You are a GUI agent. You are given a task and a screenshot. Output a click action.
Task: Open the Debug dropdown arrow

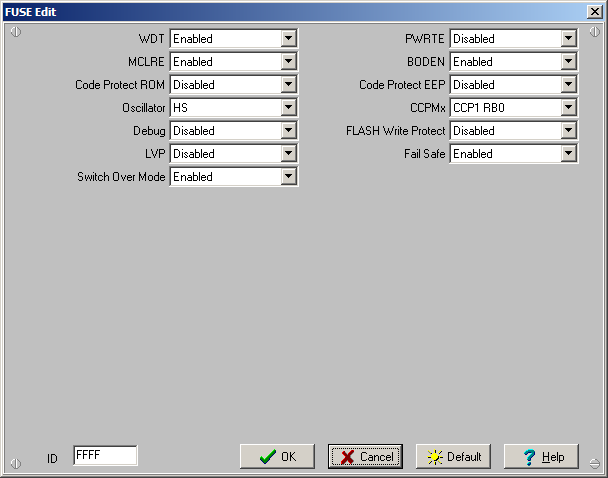point(288,131)
